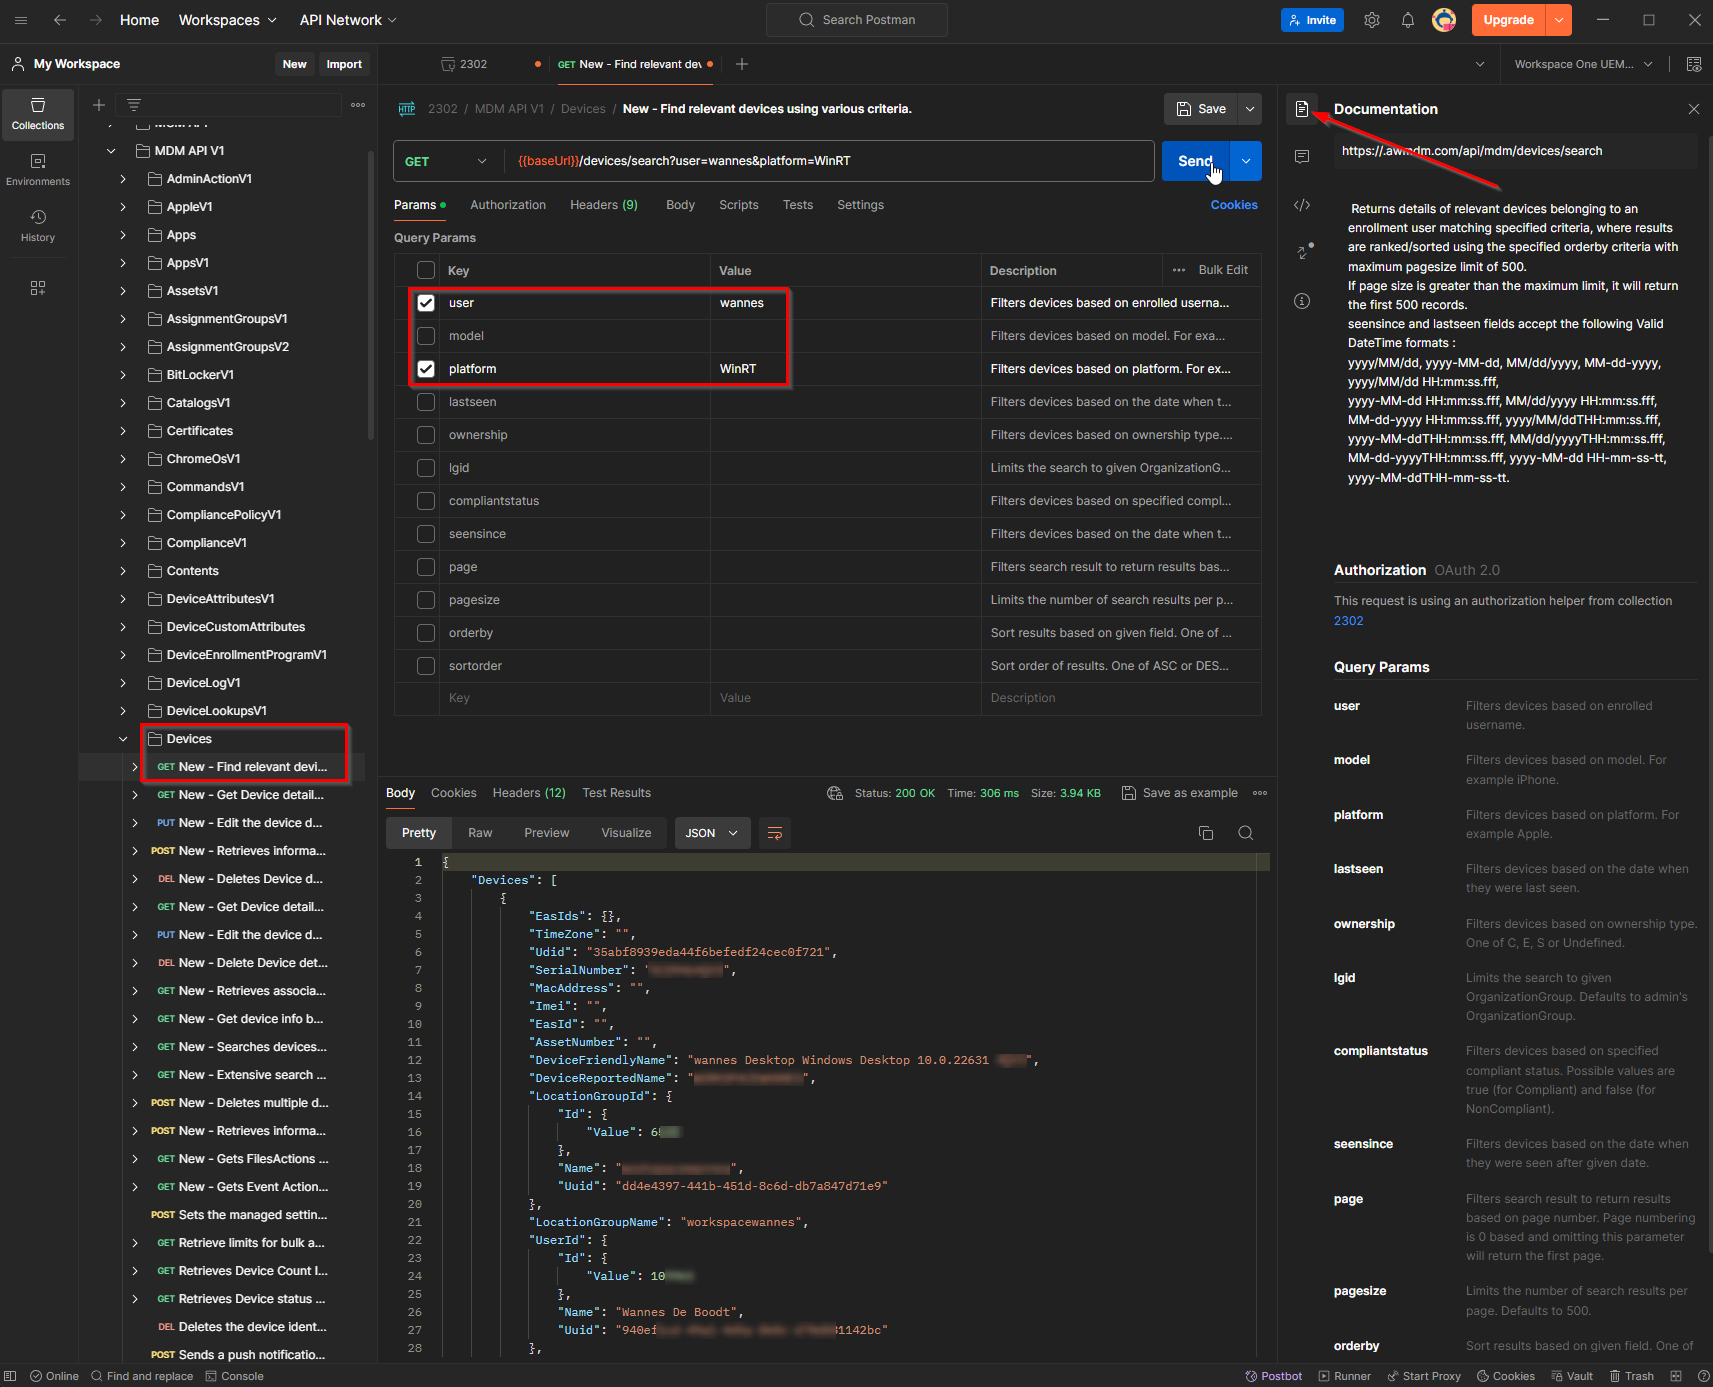This screenshot has height=1387, width=1713.
Task: Enable the pagesize query parameter
Action: pos(425,599)
